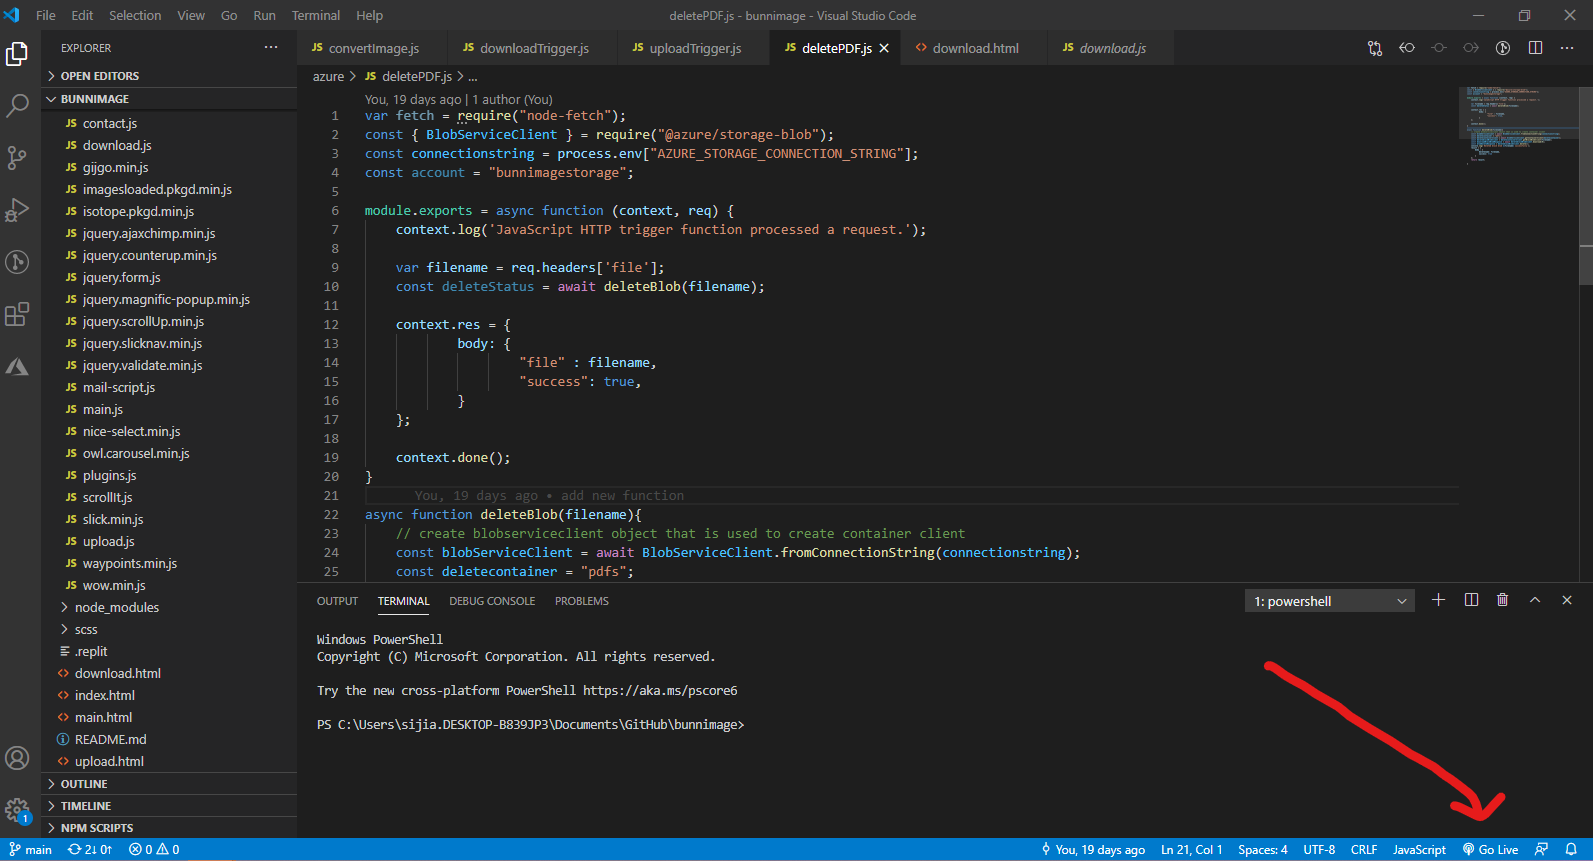Create a new terminal with plus icon
1593x861 pixels.
click(x=1438, y=600)
